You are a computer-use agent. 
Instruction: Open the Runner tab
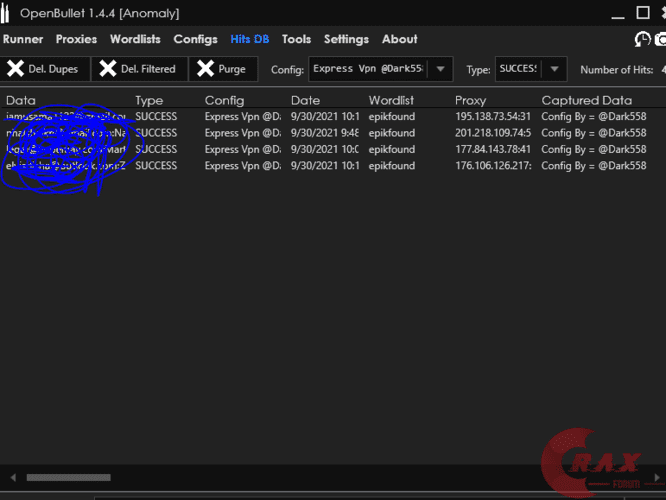tap(23, 39)
